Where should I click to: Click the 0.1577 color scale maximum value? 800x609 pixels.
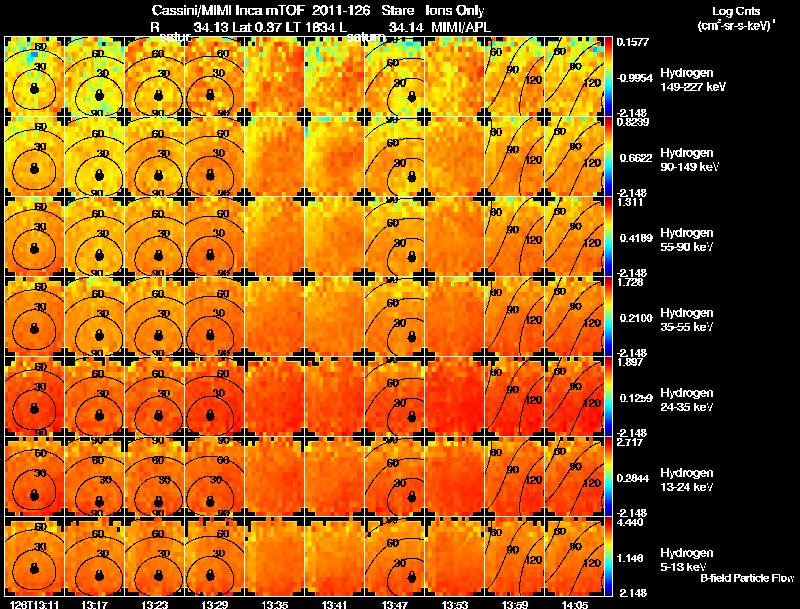pyautogui.click(x=632, y=42)
